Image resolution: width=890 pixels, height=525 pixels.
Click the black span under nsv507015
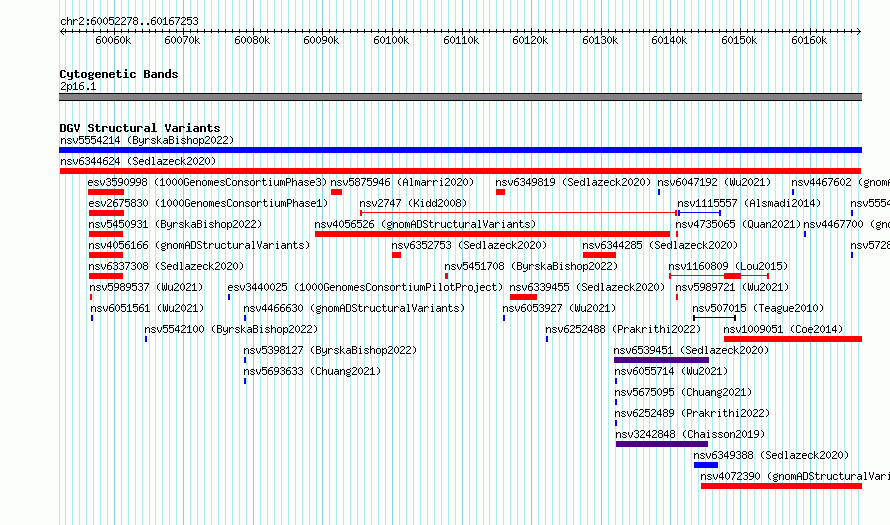(x=715, y=318)
